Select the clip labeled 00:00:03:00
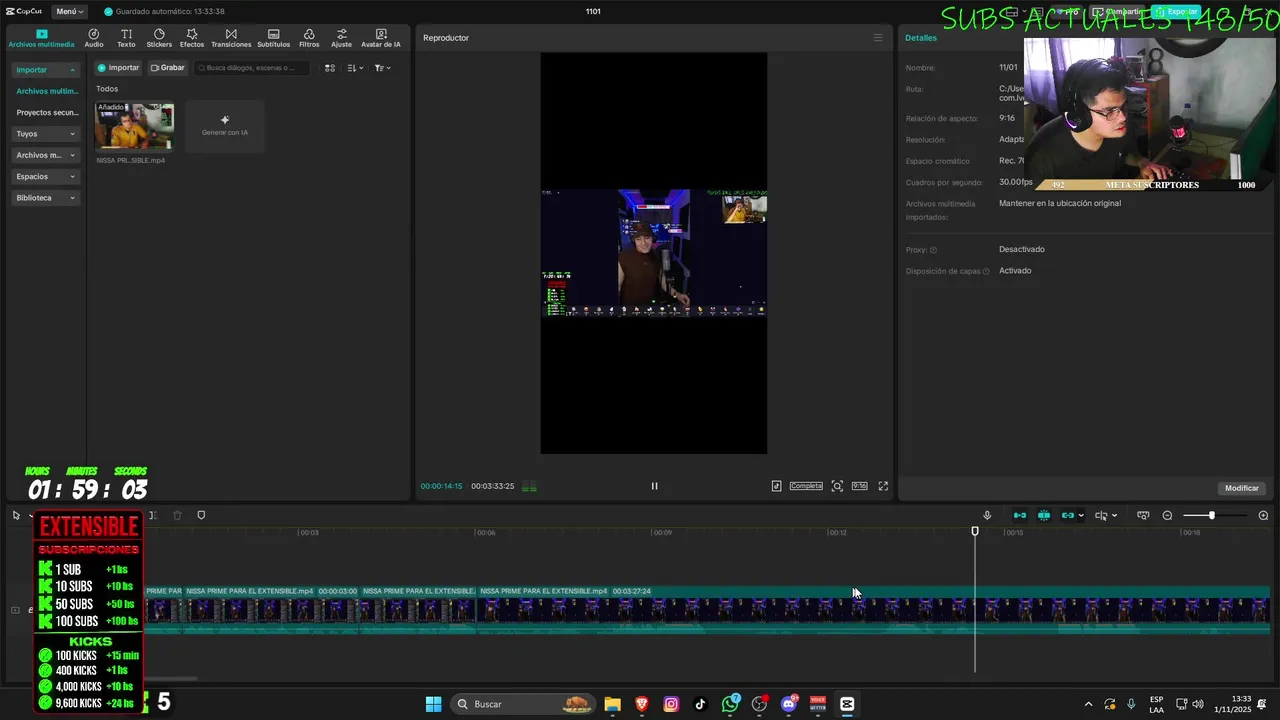Viewport: 1280px width, 720px height. click(x=270, y=609)
